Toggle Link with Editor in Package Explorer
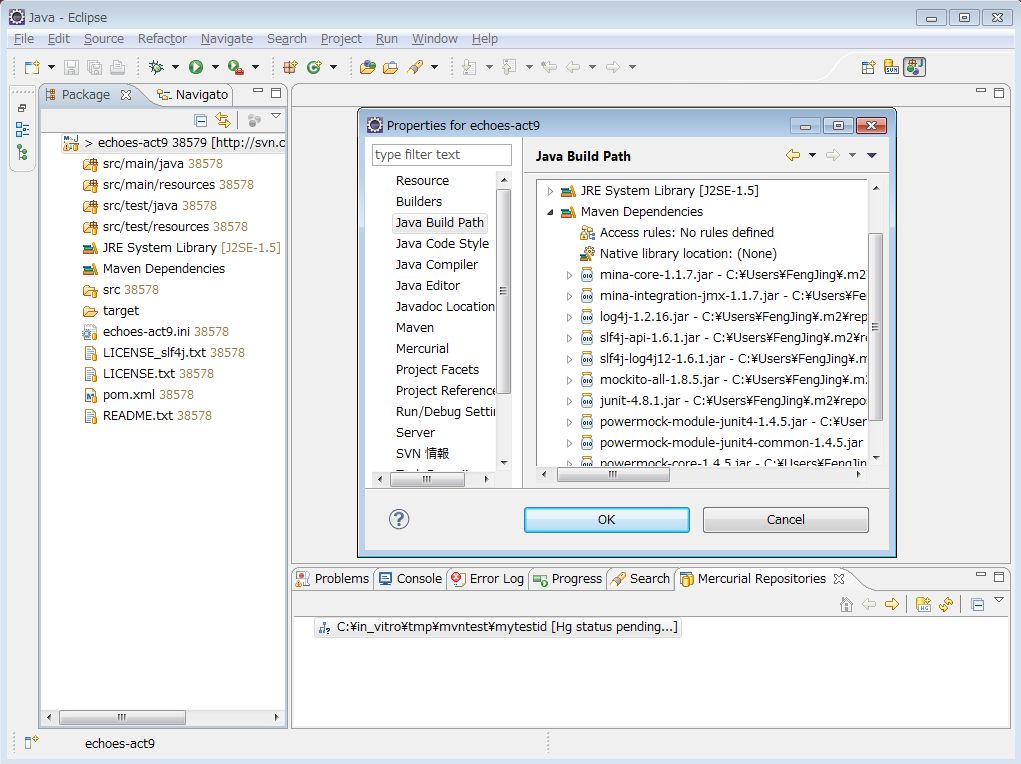Viewport: 1021px width, 764px height. [223, 120]
